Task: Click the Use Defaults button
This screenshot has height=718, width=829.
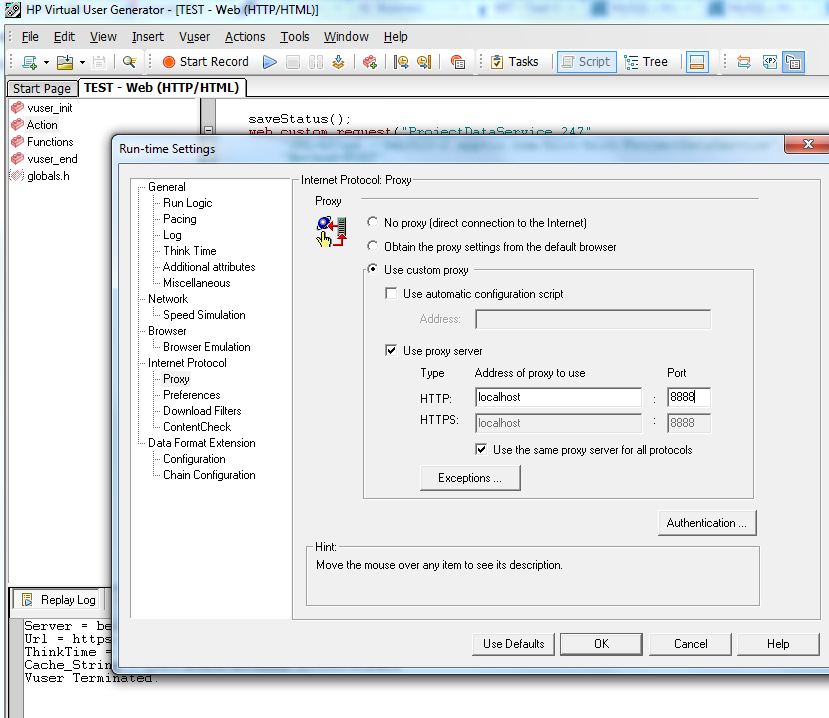Action: click(513, 643)
